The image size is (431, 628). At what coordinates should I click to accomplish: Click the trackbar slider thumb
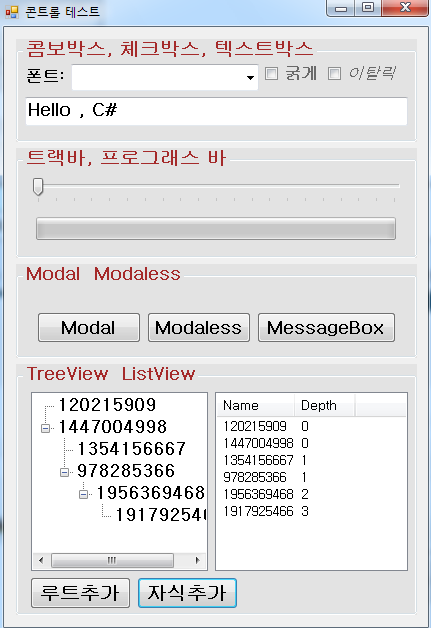coord(38,187)
